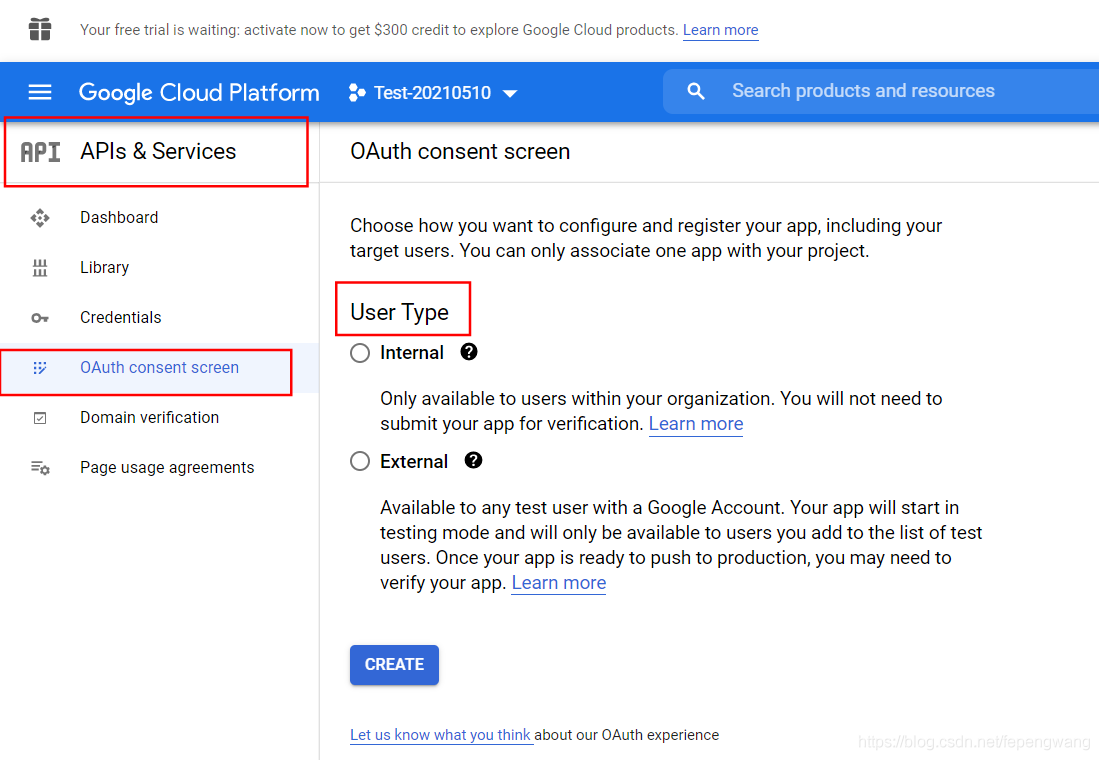The image size is (1099, 760).
Task: Click the CREATE button
Action: tap(394, 665)
